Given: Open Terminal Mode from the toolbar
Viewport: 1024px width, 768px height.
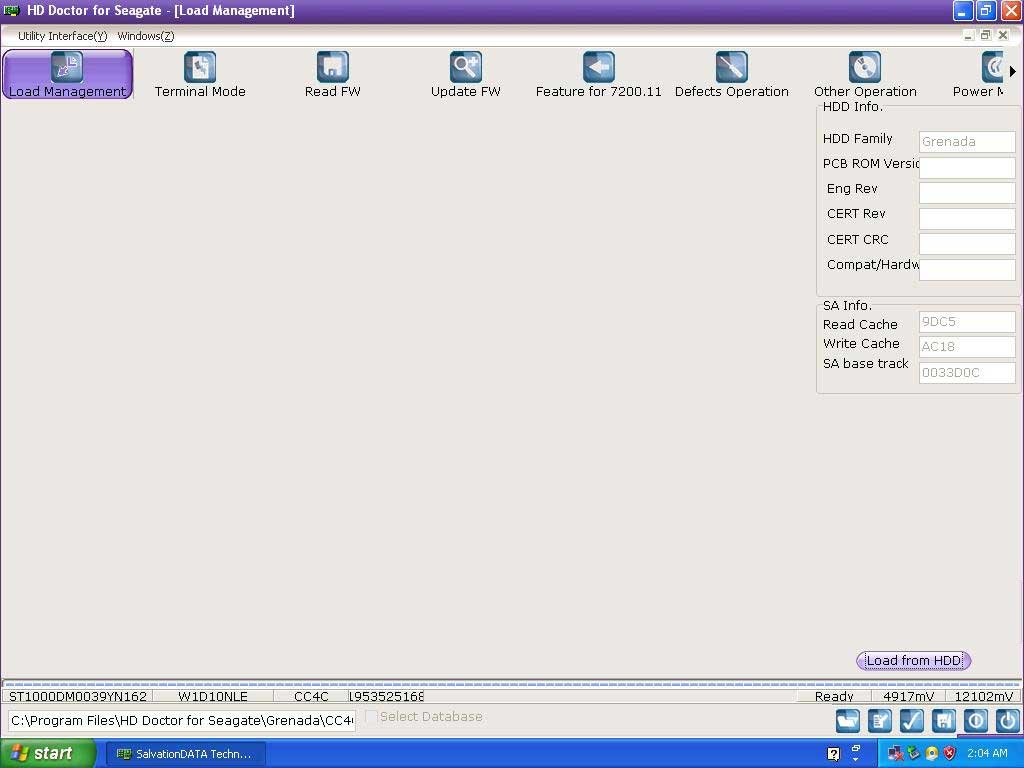Looking at the screenshot, I should coord(200,74).
